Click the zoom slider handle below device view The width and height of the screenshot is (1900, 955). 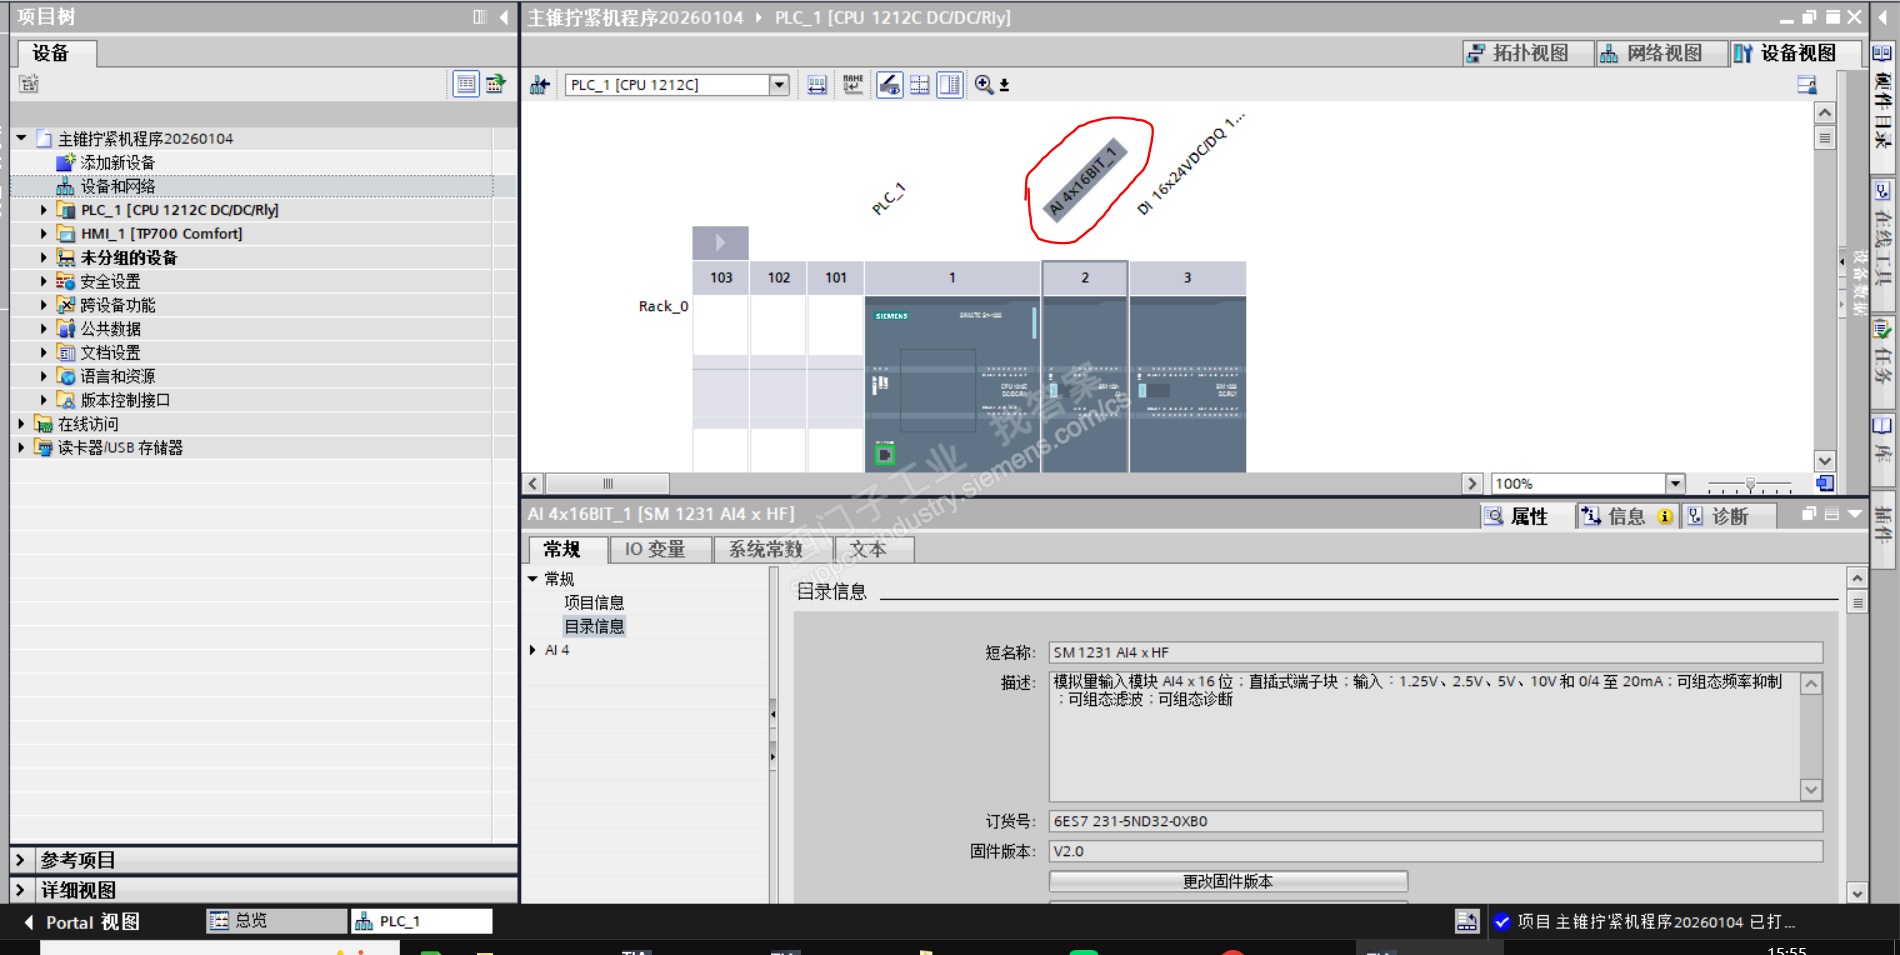[1750, 484]
